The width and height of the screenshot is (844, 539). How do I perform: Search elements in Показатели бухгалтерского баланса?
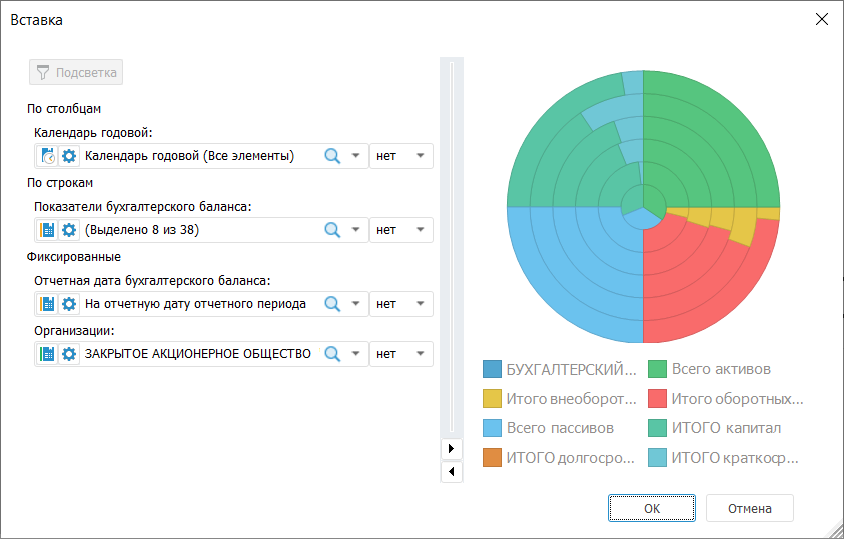click(332, 230)
